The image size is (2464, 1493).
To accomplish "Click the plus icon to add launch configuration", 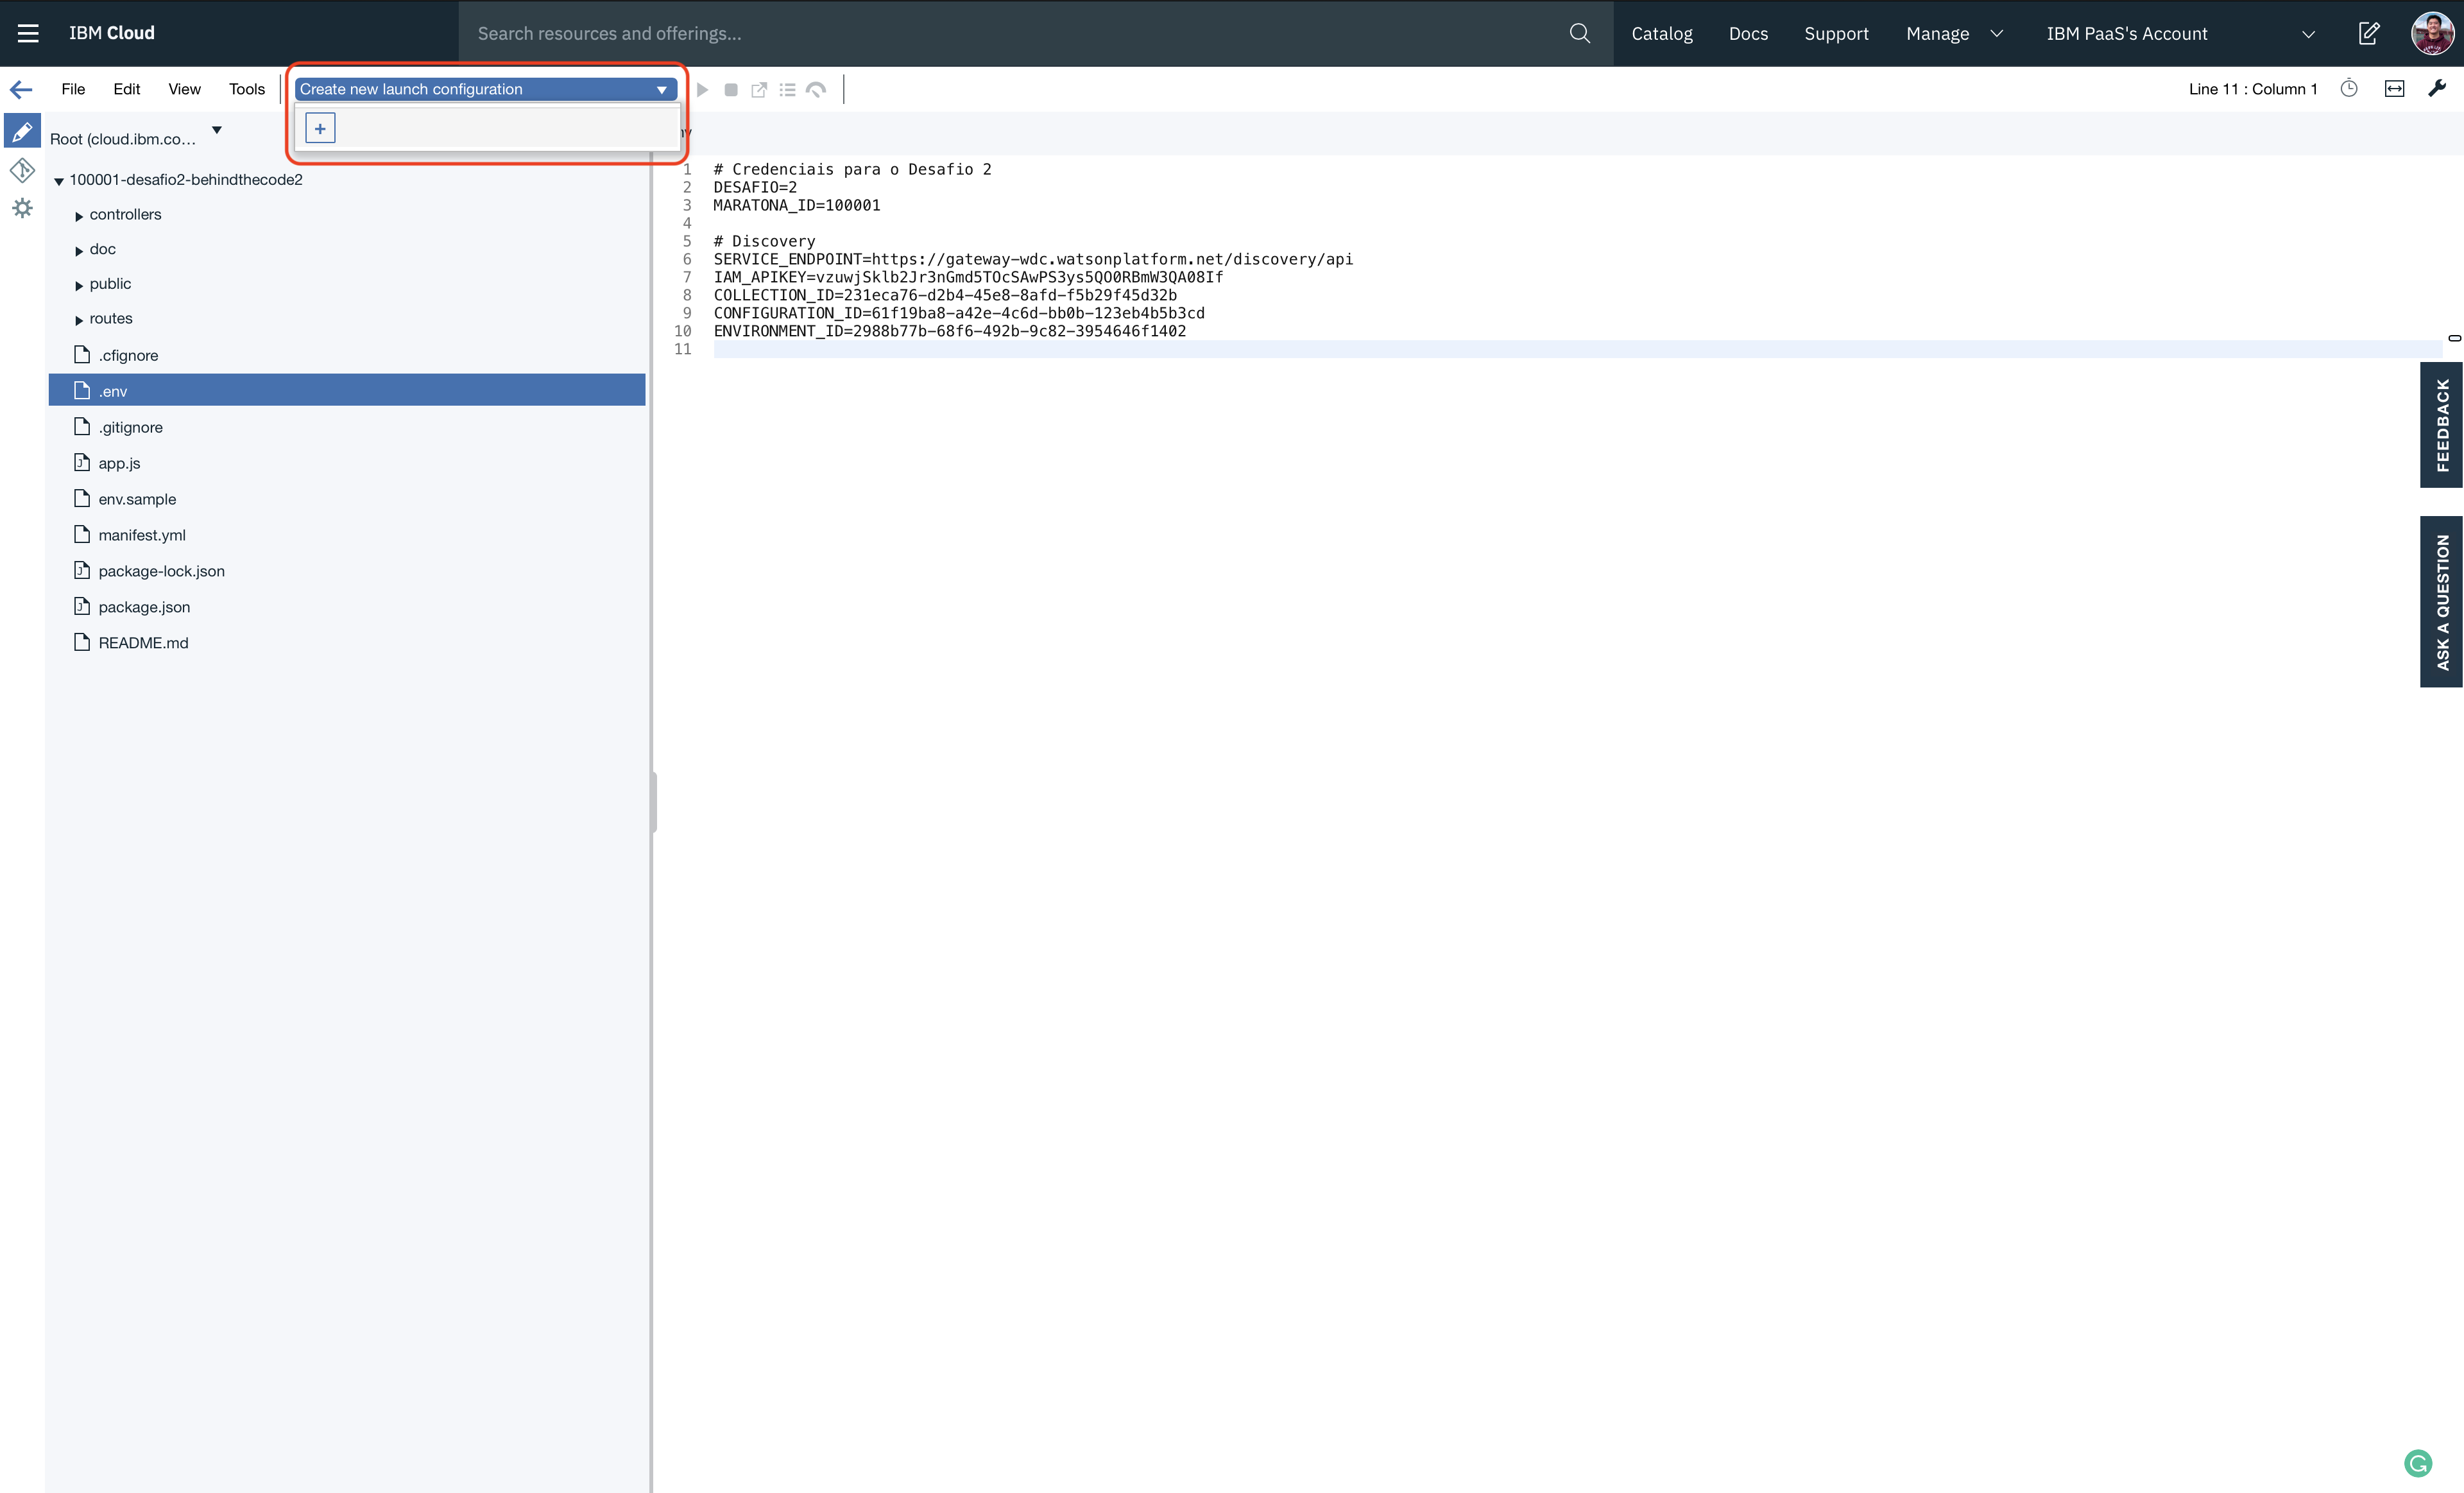I will coord(320,128).
